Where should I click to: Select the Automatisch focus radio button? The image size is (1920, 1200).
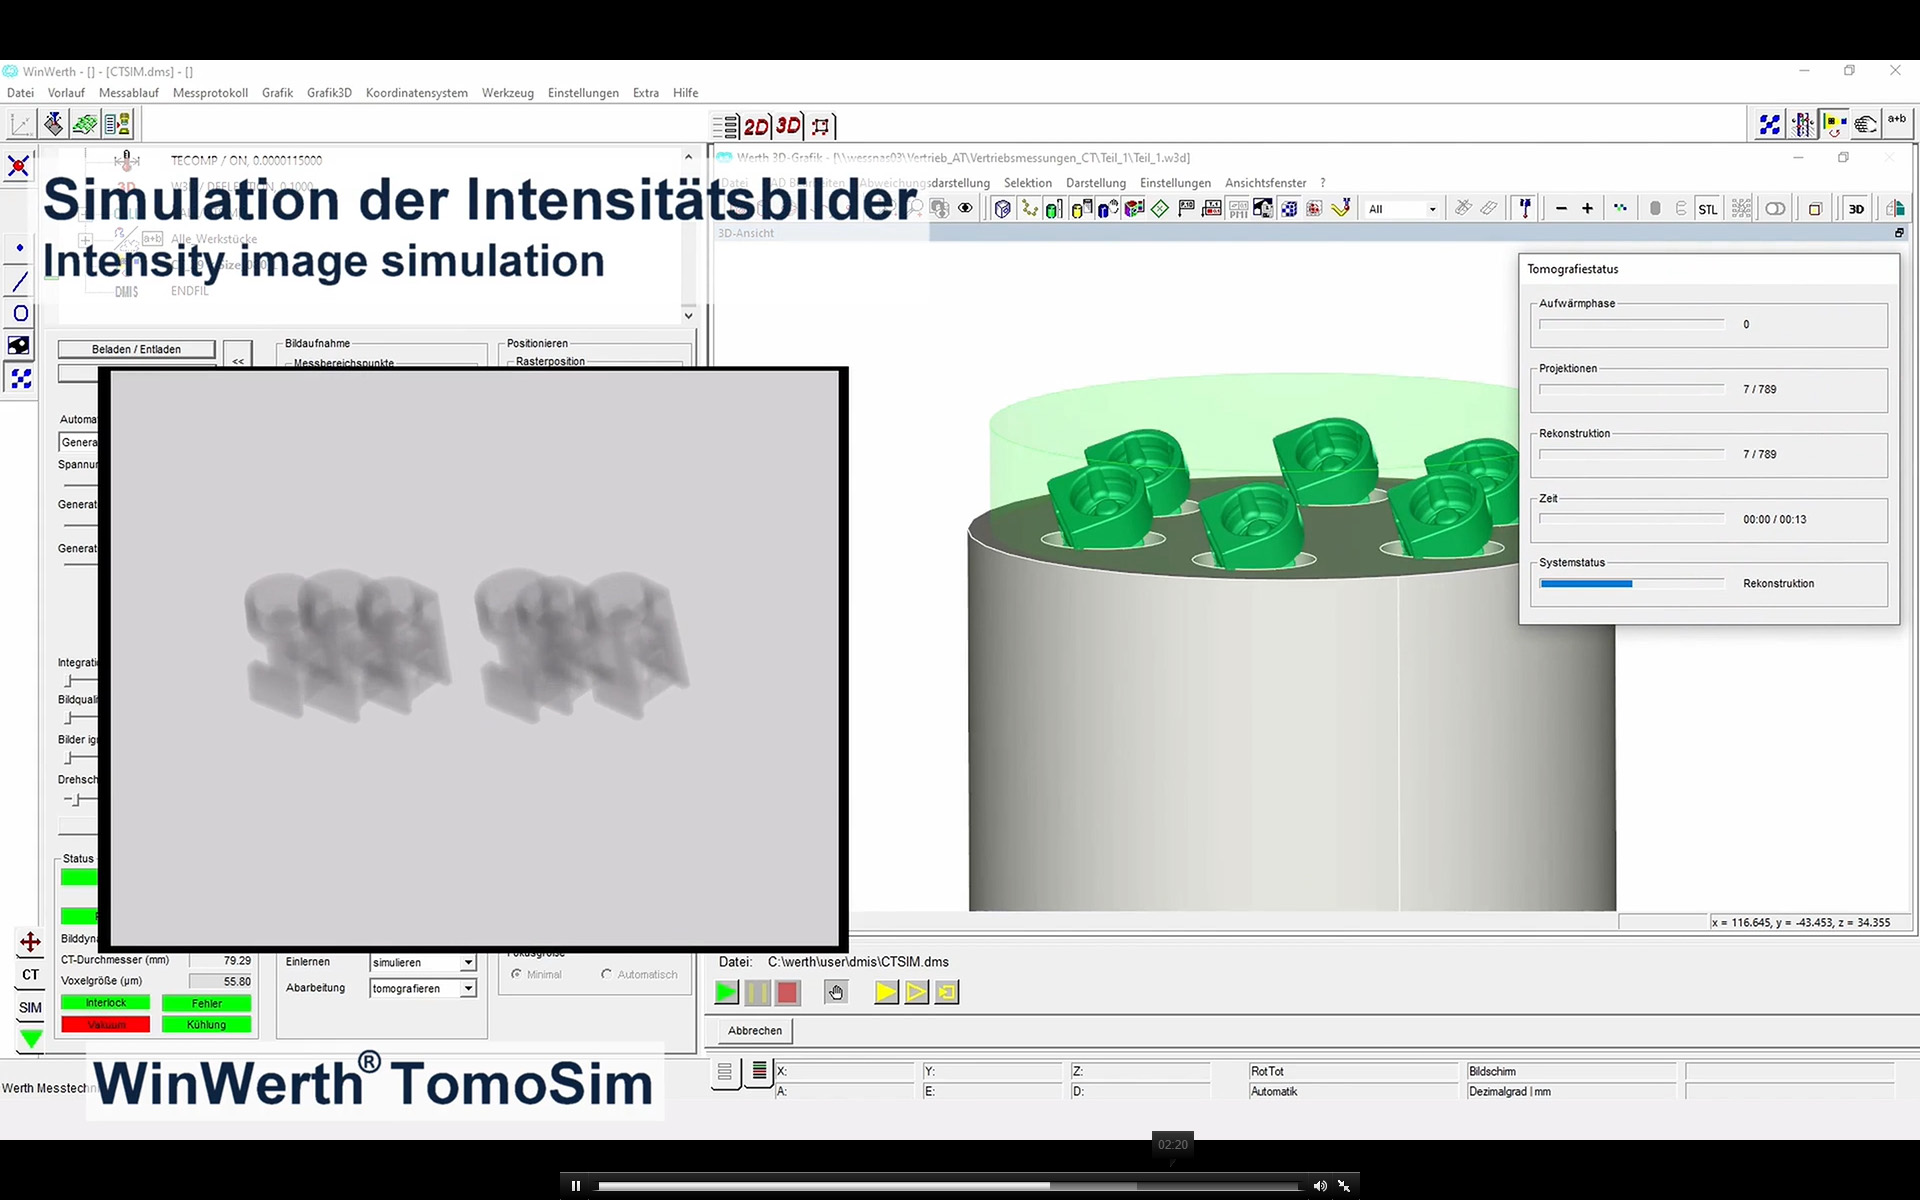[606, 974]
